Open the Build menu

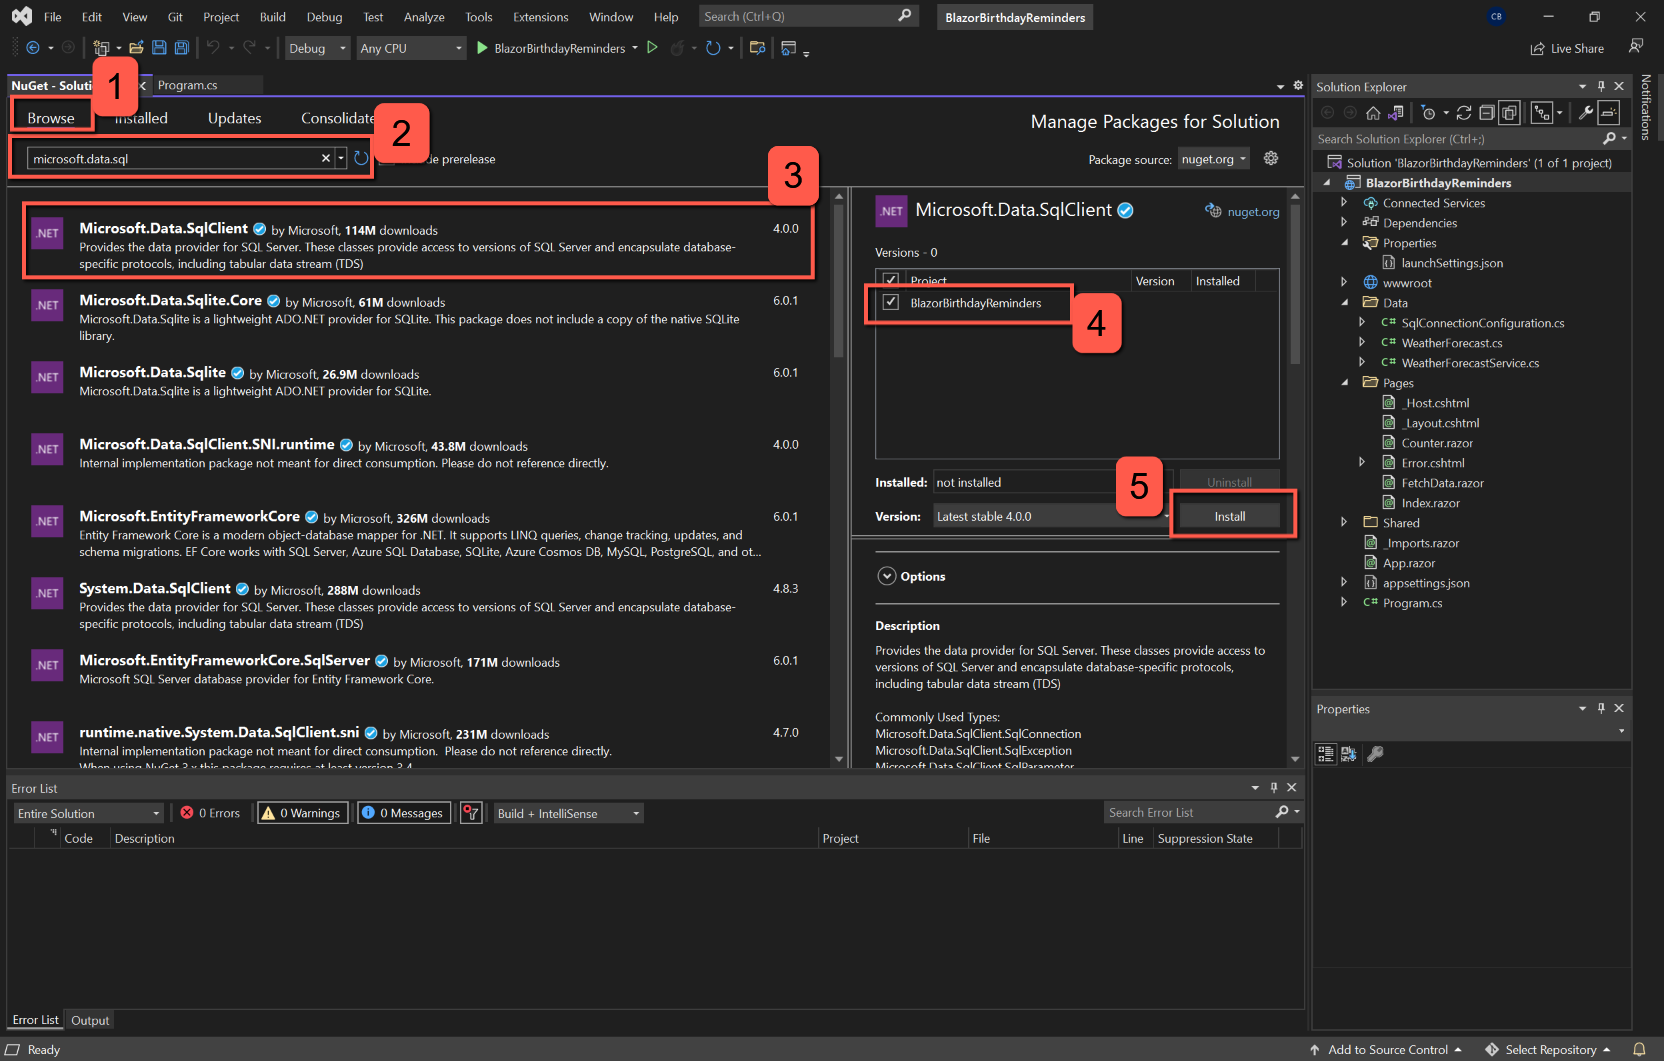point(271,16)
